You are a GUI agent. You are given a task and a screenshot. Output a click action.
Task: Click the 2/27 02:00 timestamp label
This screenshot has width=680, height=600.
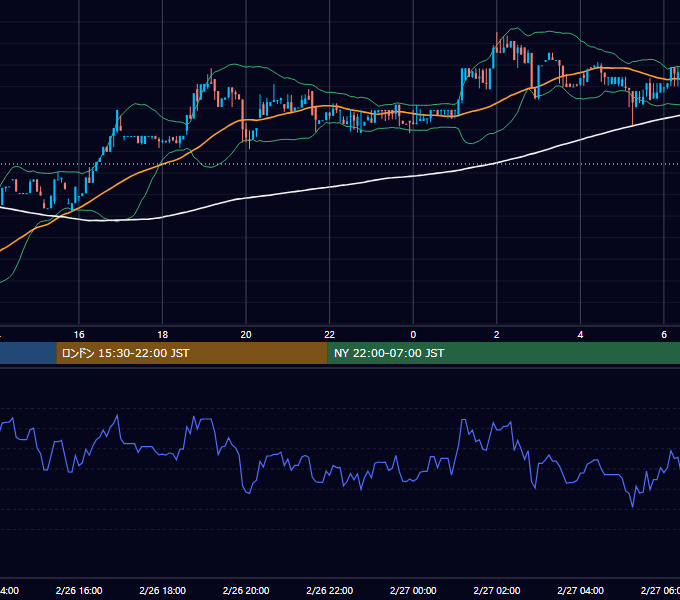coord(497,590)
